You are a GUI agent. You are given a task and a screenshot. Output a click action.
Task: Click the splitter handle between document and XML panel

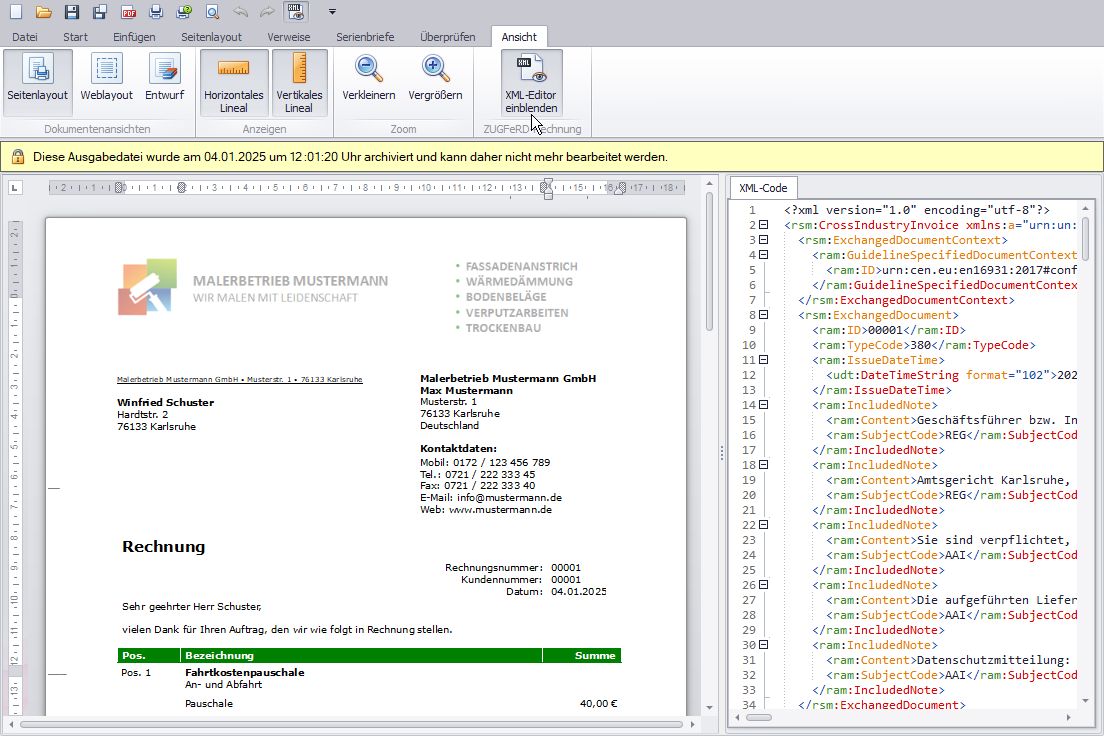pyautogui.click(x=722, y=454)
